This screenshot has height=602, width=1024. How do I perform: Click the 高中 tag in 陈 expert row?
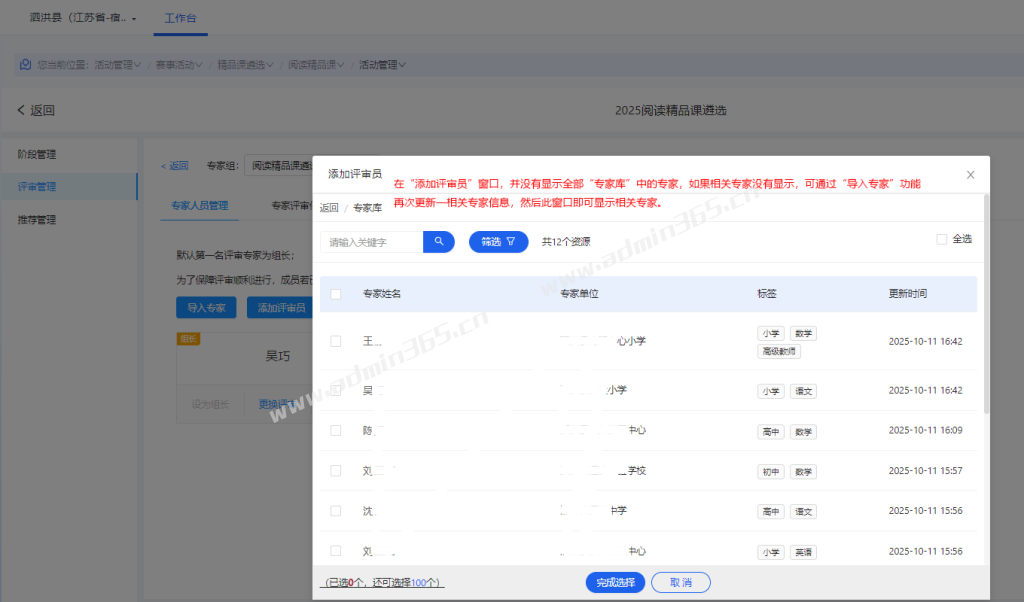point(770,432)
